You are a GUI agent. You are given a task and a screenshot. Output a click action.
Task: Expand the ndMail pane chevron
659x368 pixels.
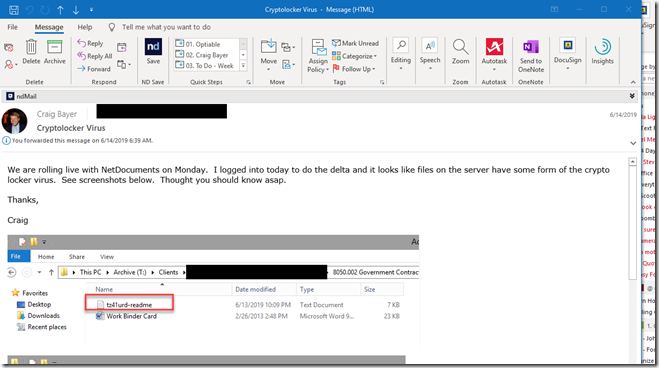pos(632,96)
